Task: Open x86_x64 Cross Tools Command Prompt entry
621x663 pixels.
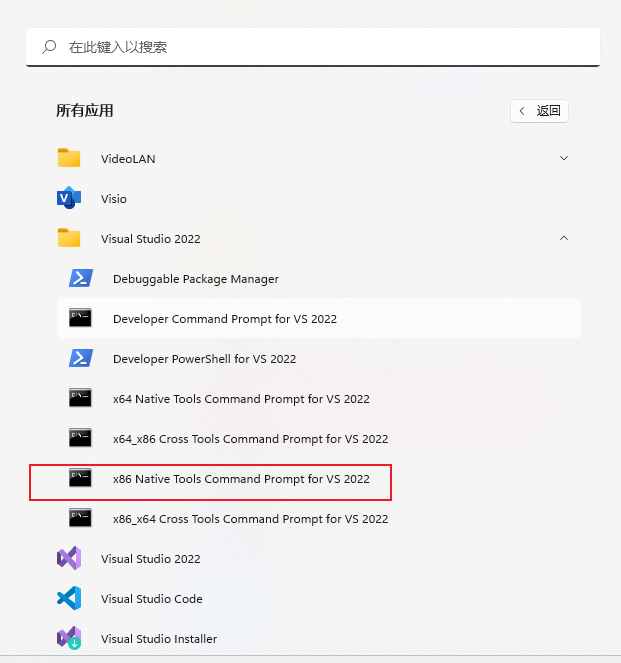Action: tap(250, 519)
